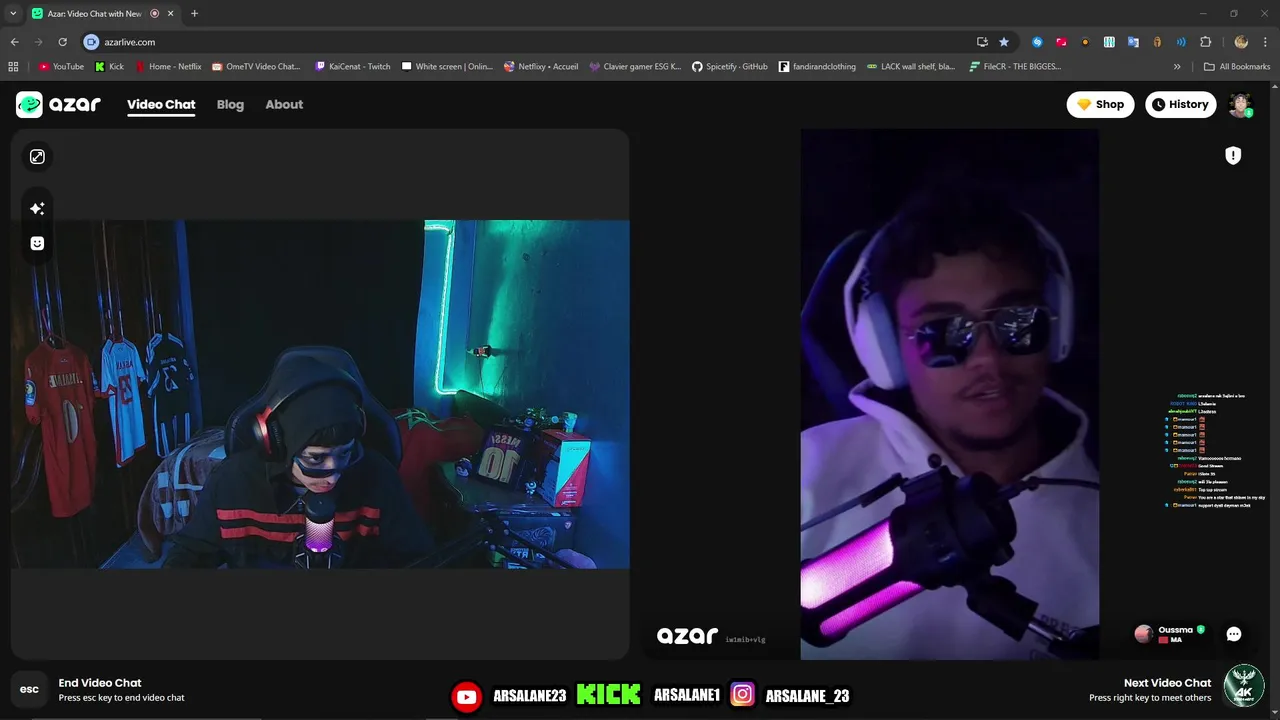Open the orange dot extension
This screenshot has width=1280, height=720.
[1085, 42]
